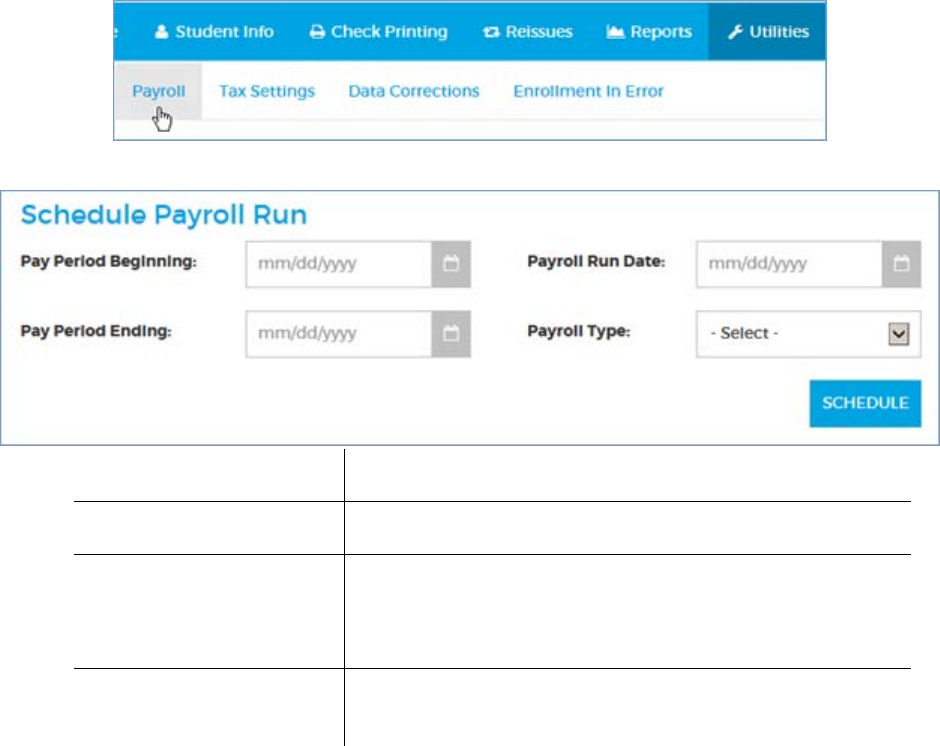
Task: Open the Reports menu
Action: tap(649, 32)
